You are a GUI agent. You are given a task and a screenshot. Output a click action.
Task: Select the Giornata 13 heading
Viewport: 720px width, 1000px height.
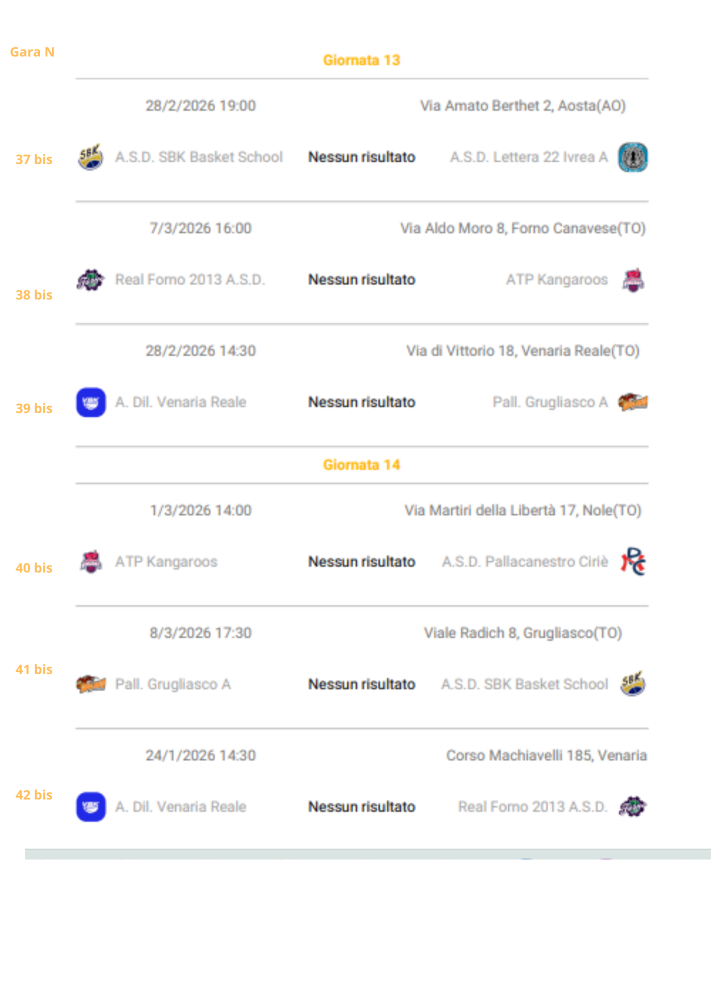tap(361, 60)
